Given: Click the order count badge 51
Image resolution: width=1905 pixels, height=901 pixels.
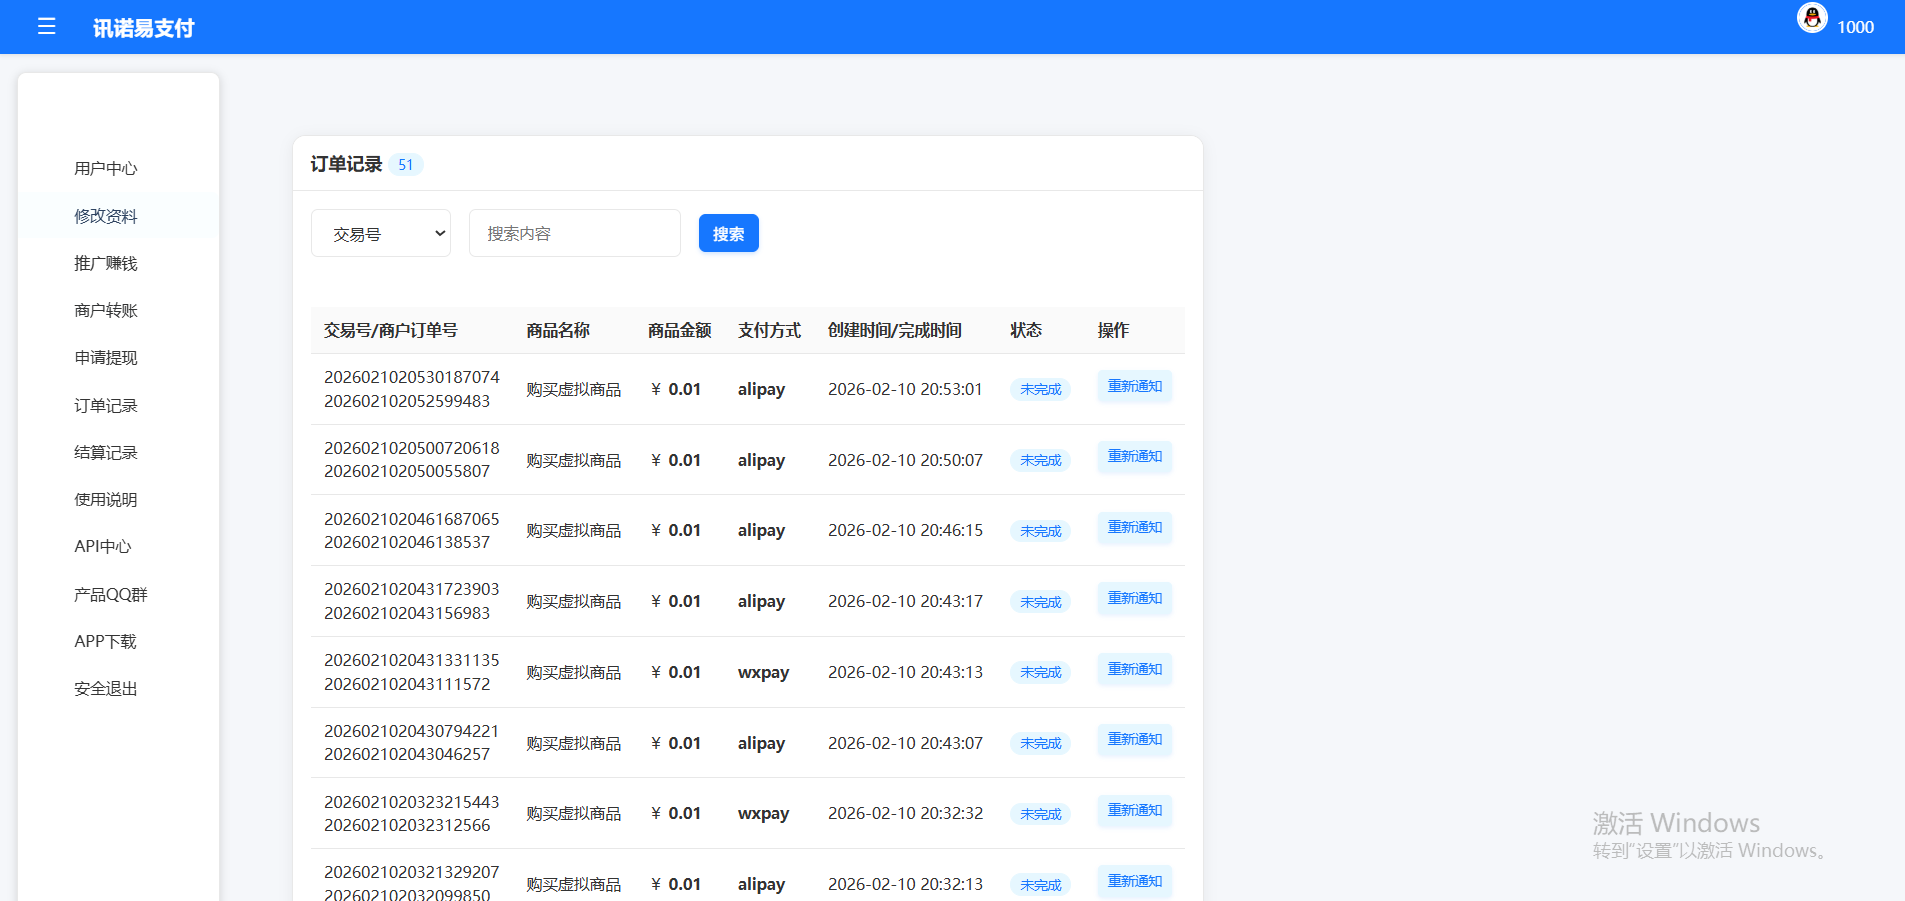Looking at the screenshot, I should click(405, 165).
